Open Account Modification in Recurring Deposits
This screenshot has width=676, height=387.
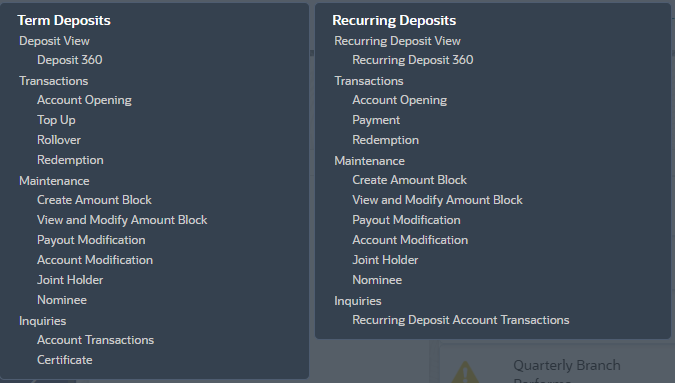click(x=410, y=240)
